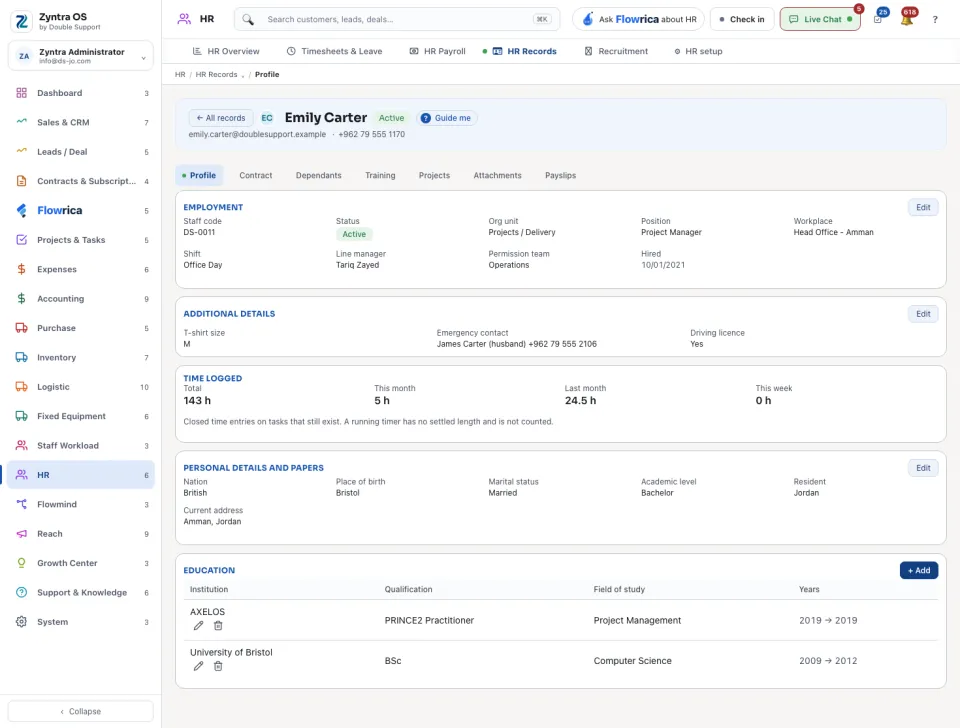Delete the AXELOS education row trash icon

point(218,626)
